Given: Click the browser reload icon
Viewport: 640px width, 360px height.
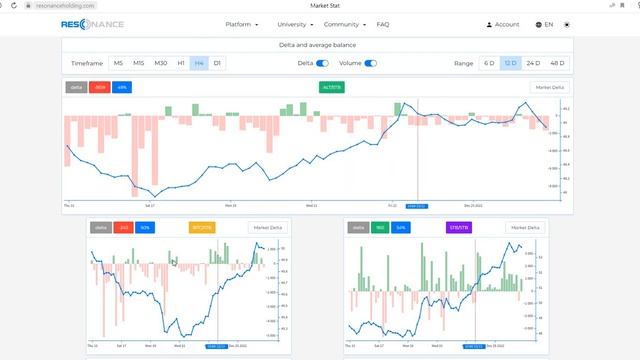Looking at the screenshot, I should coord(14,5).
